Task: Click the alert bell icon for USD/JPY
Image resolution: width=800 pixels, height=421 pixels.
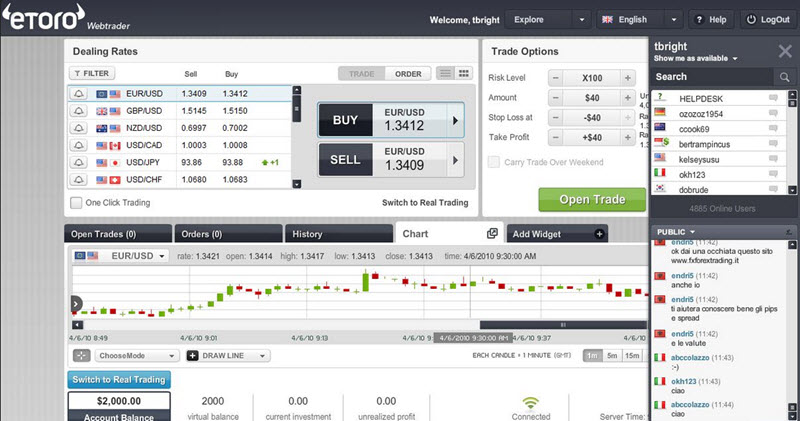Action: tap(79, 162)
